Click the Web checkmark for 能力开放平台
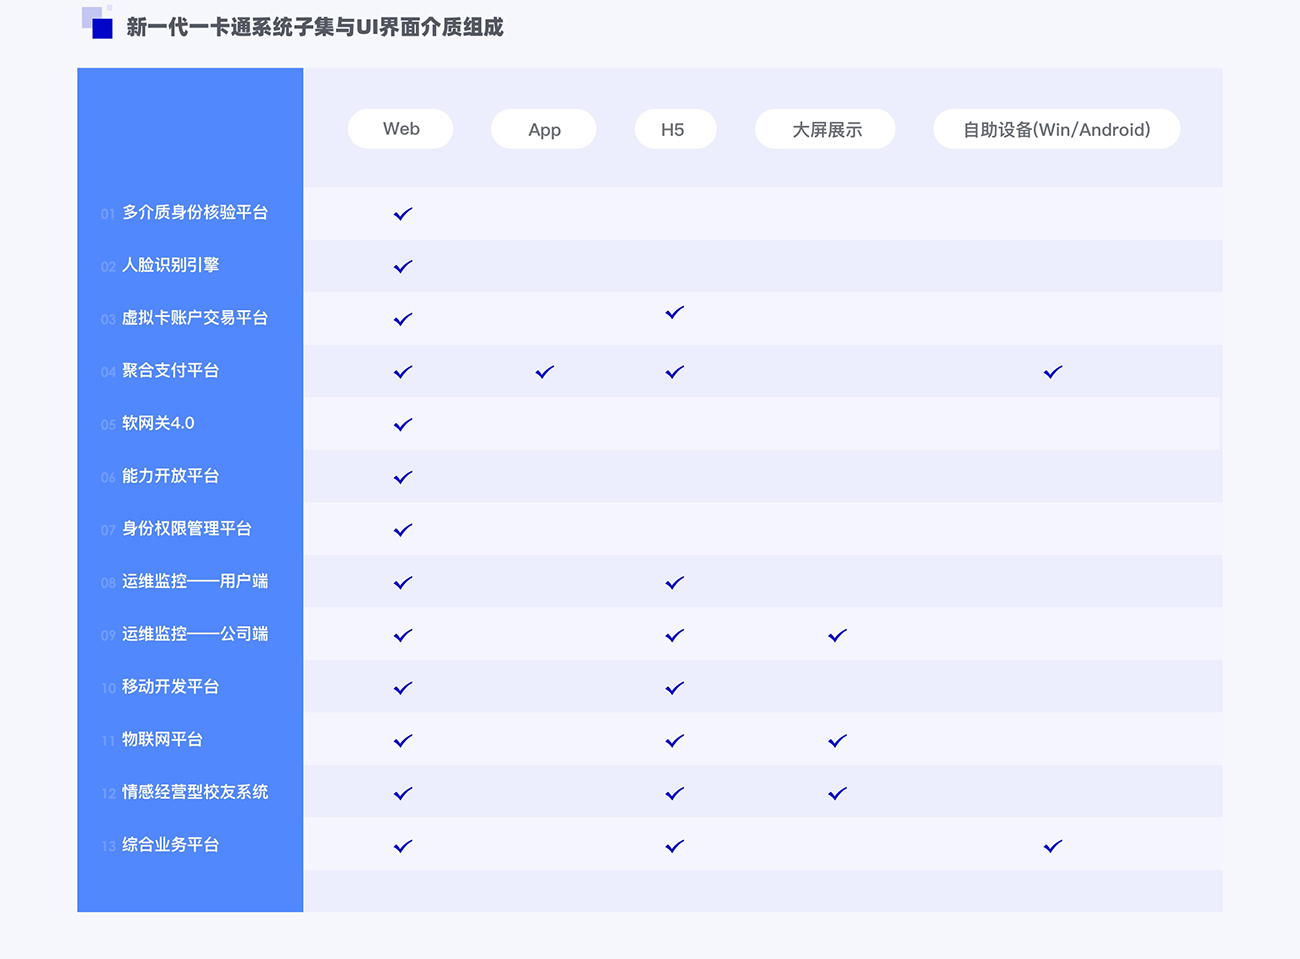Viewport: 1300px width, 959px height. pyautogui.click(x=403, y=477)
